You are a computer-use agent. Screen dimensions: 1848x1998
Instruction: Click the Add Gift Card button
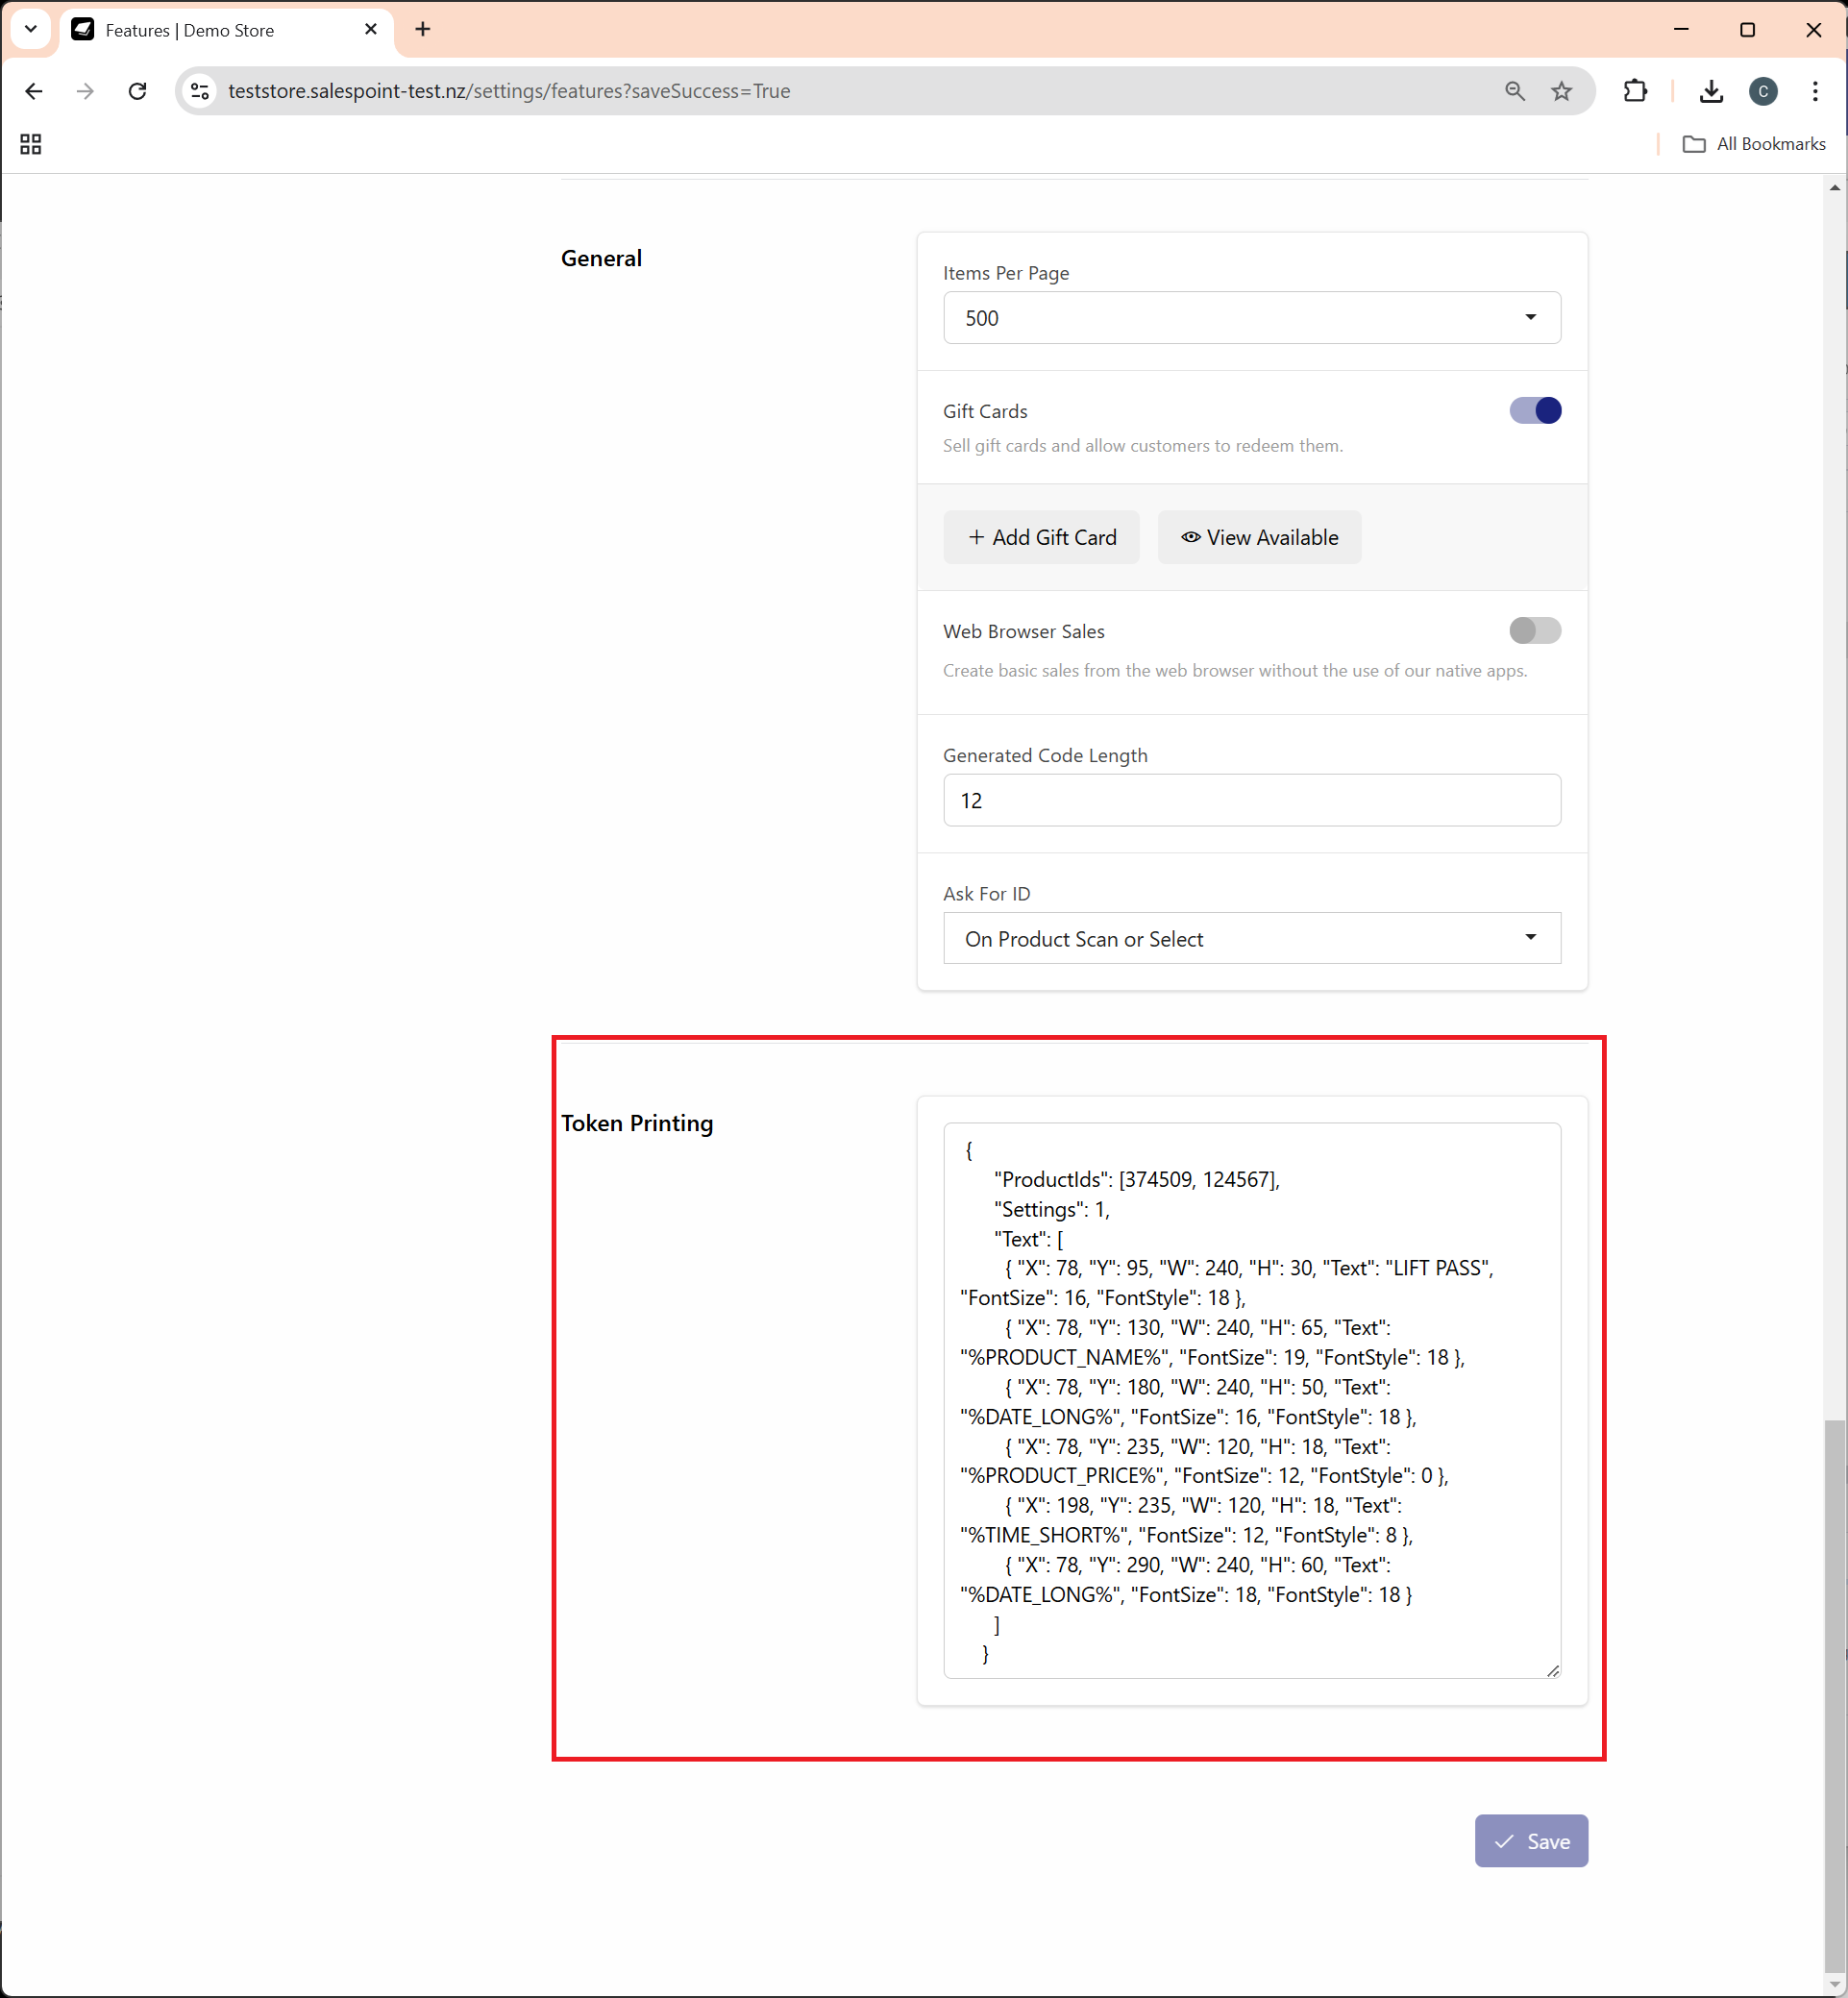click(x=1043, y=538)
